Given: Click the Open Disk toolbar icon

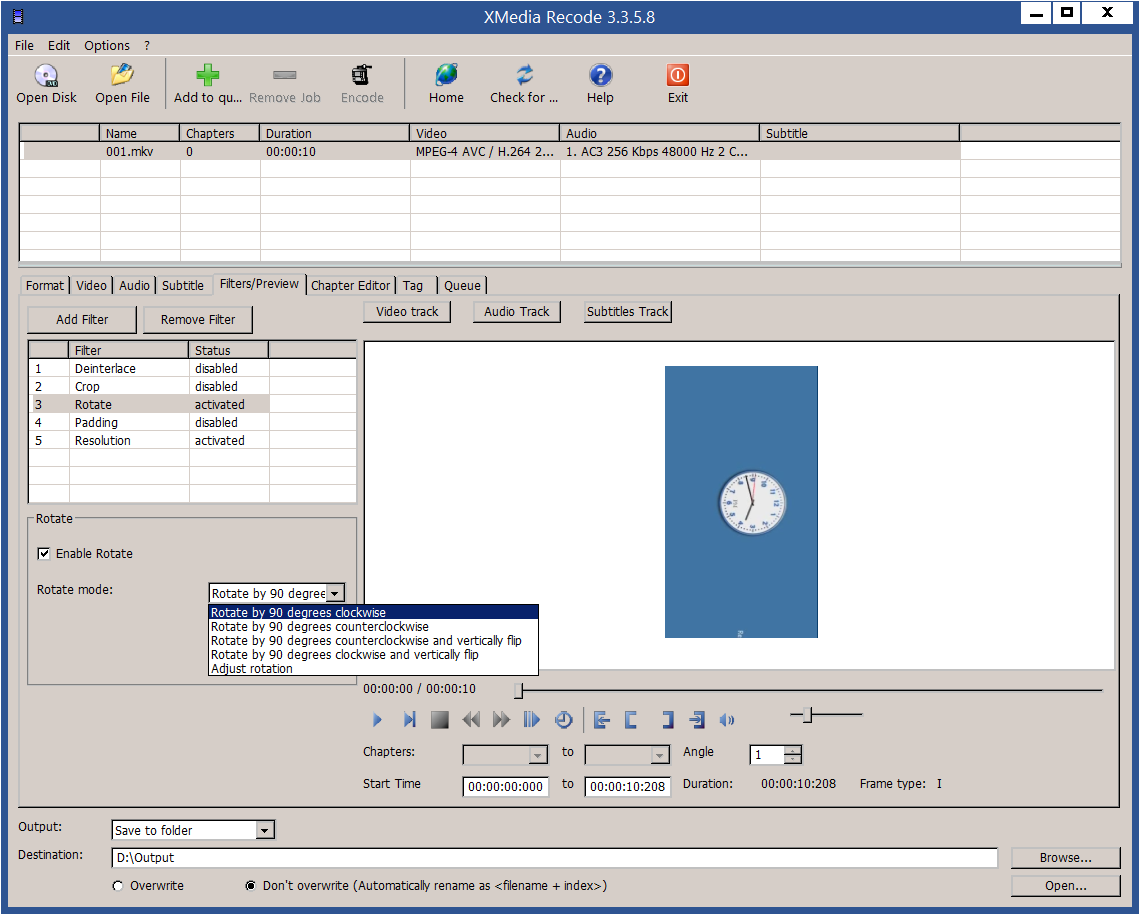Looking at the screenshot, I should [46, 76].
